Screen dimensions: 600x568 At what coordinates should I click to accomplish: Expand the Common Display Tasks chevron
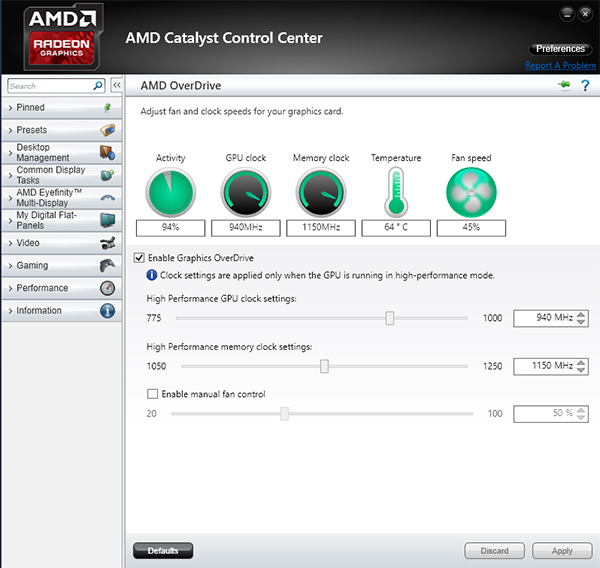(10, 176)
